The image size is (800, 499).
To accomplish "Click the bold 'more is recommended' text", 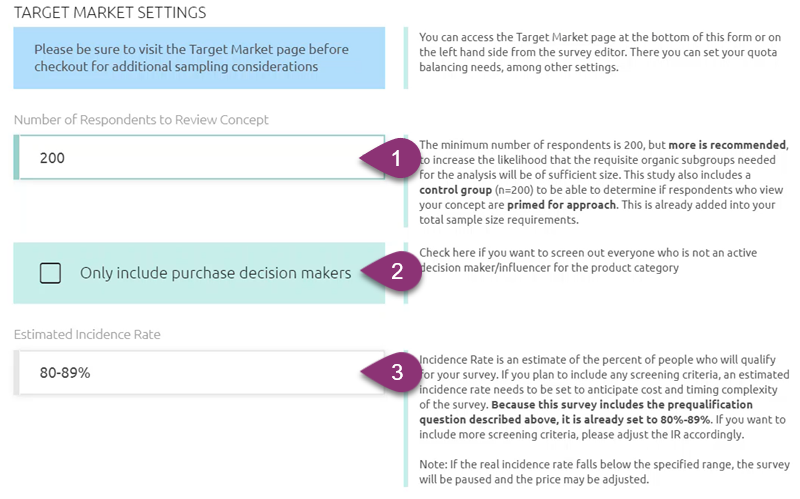I will pyautogui.click(x=727, y=145).
